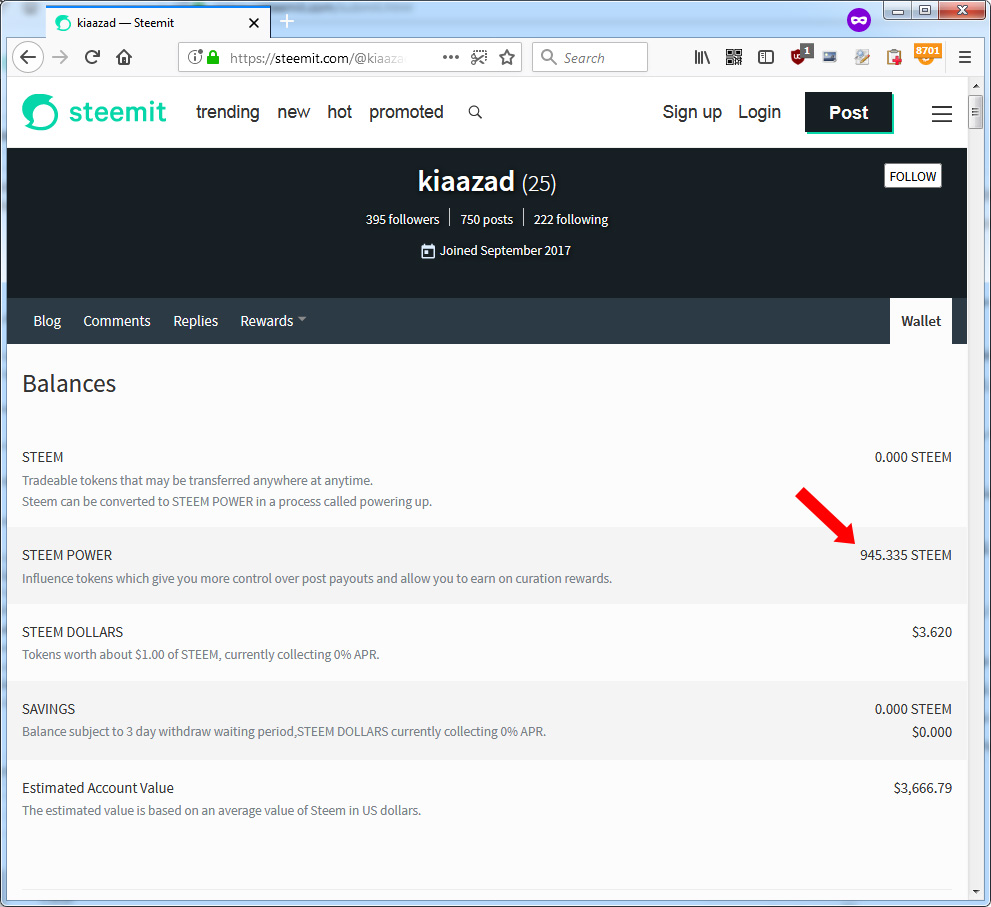
Task: Click the clipboard extension icon
Action: pyautogui.click(x=894, y=58)
